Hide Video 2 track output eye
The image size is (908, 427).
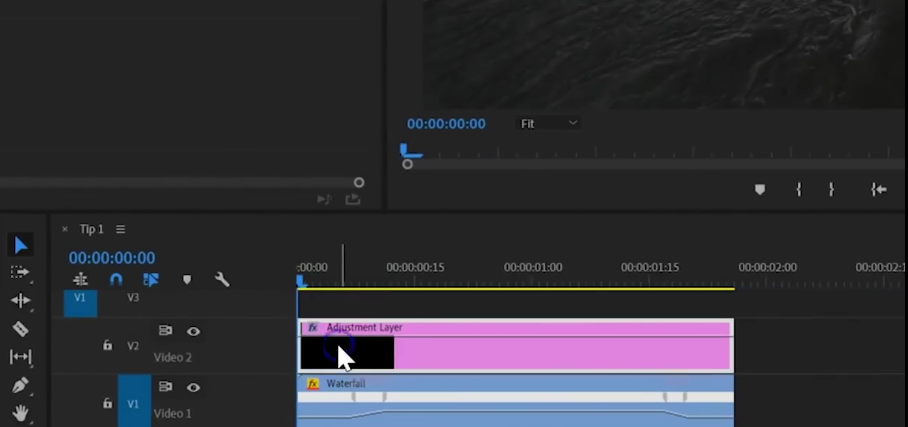193,332
